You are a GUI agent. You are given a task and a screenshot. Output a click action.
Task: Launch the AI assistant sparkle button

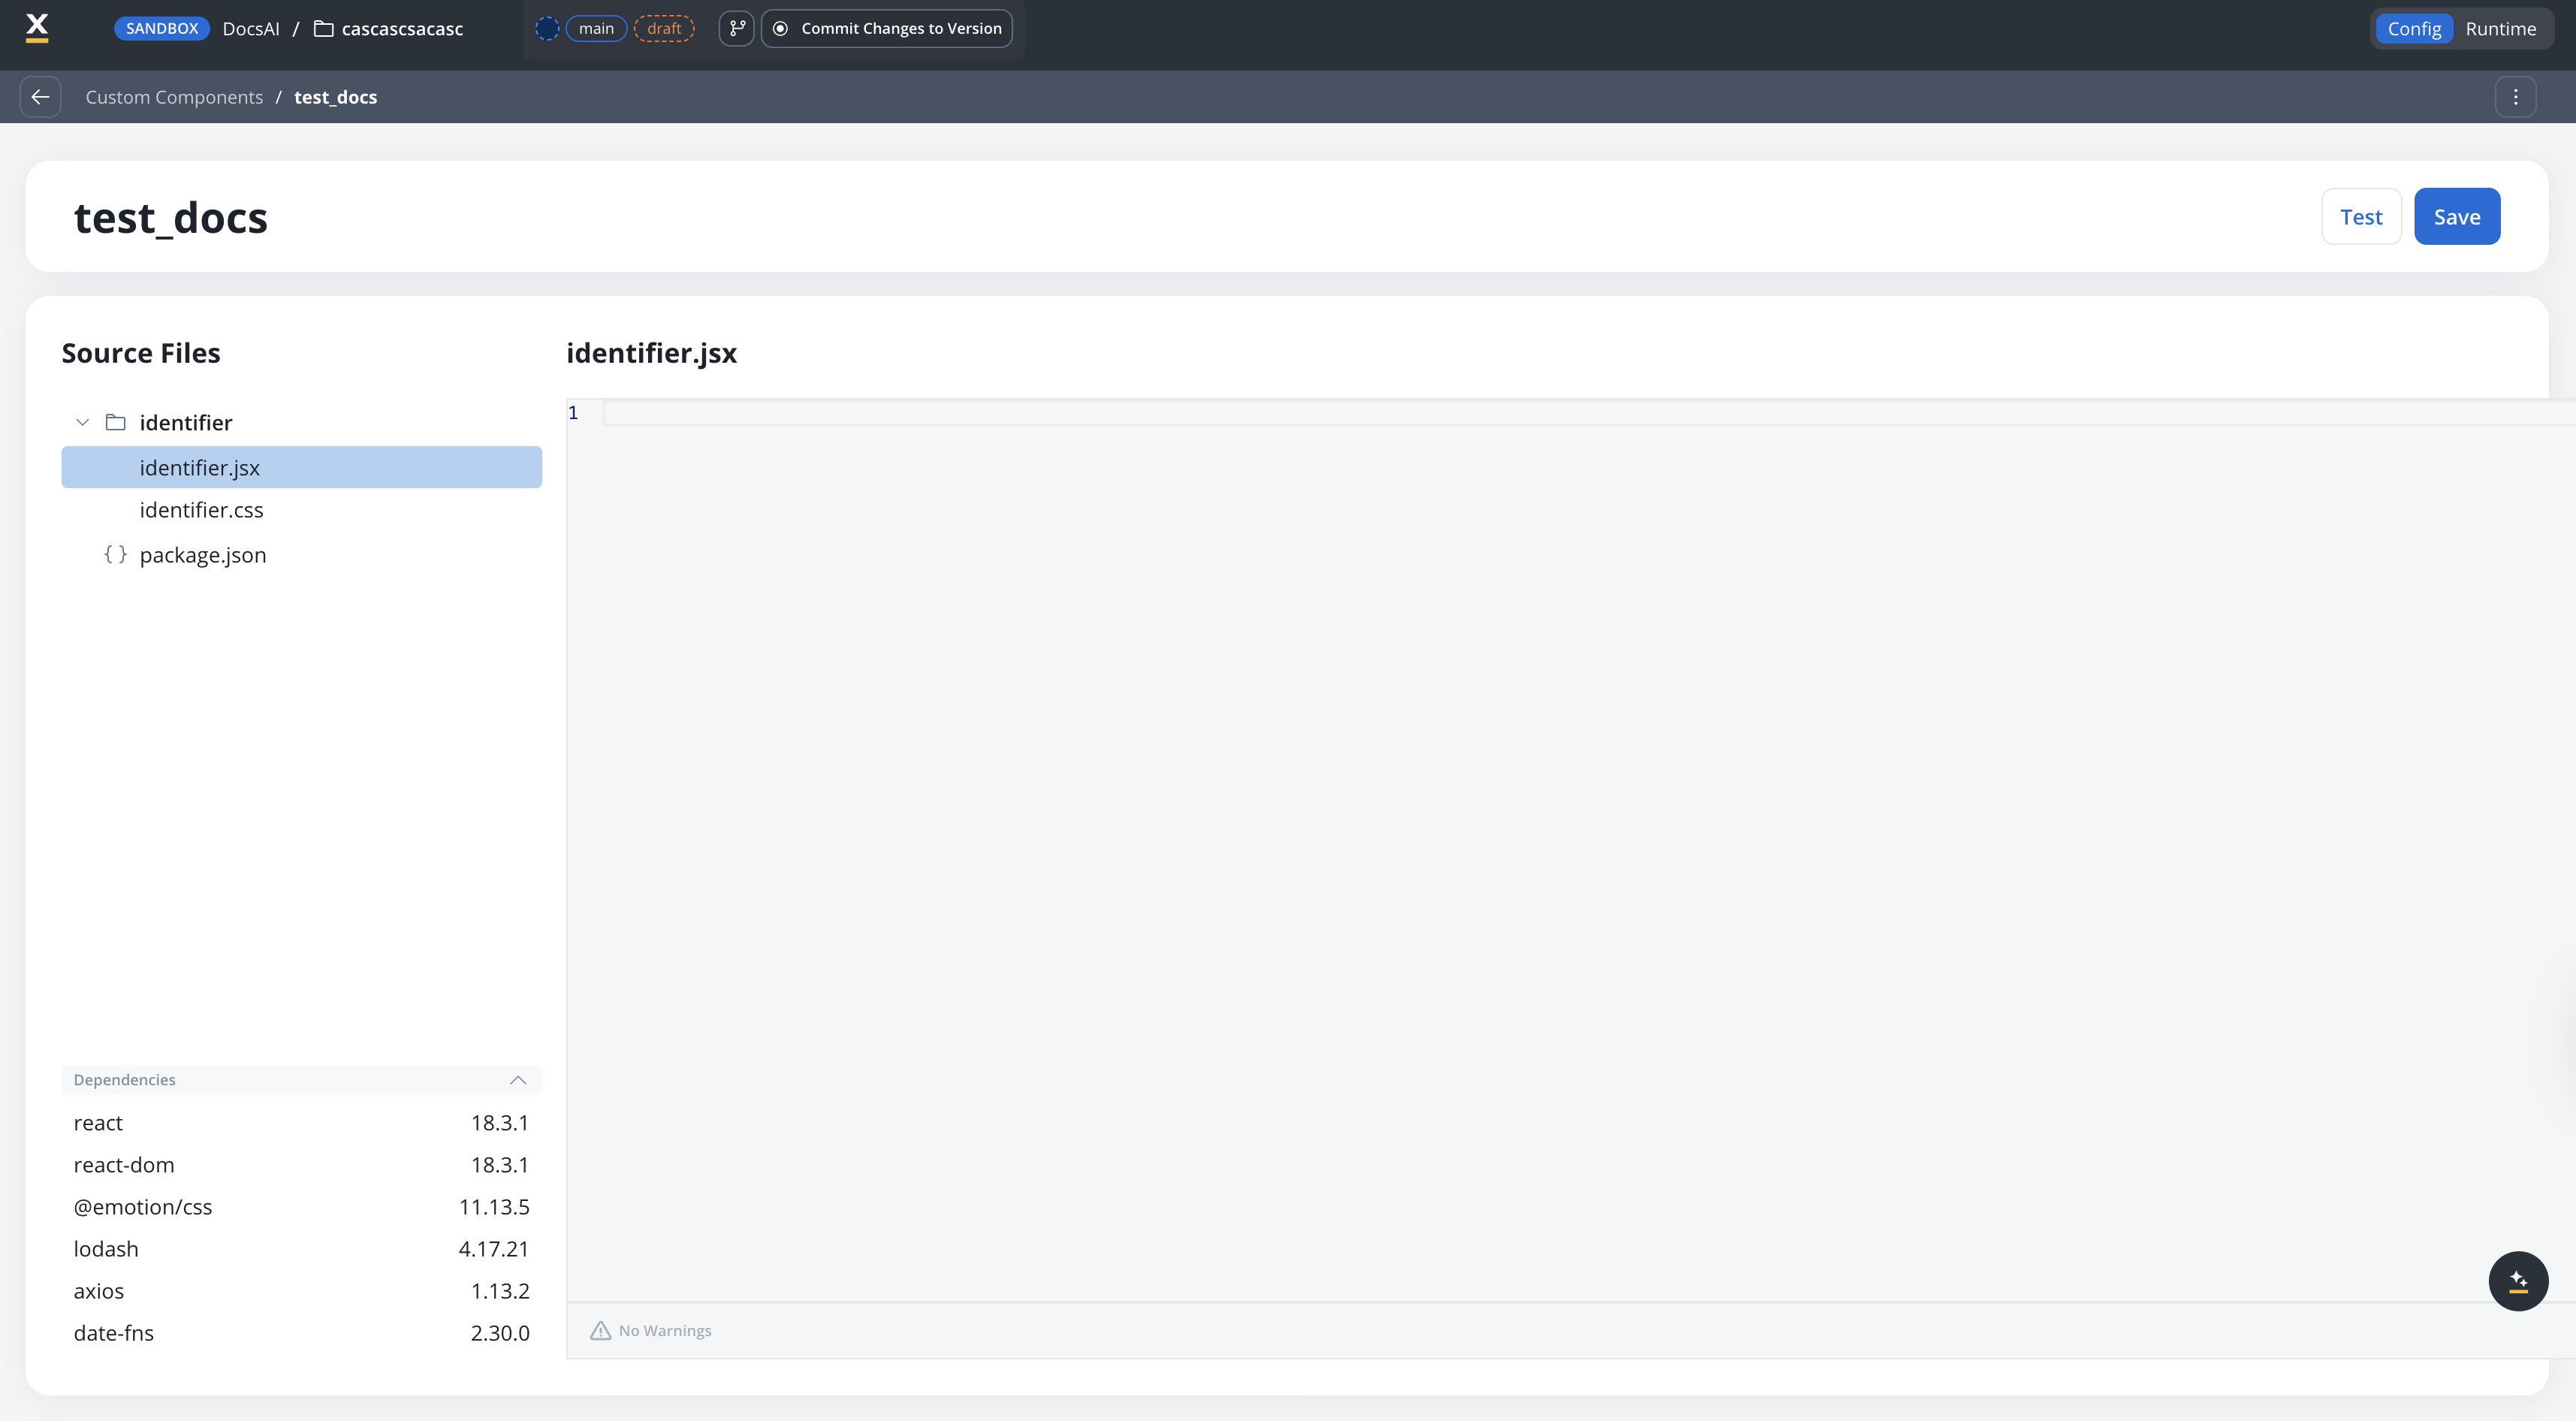click(2517, 1280)
